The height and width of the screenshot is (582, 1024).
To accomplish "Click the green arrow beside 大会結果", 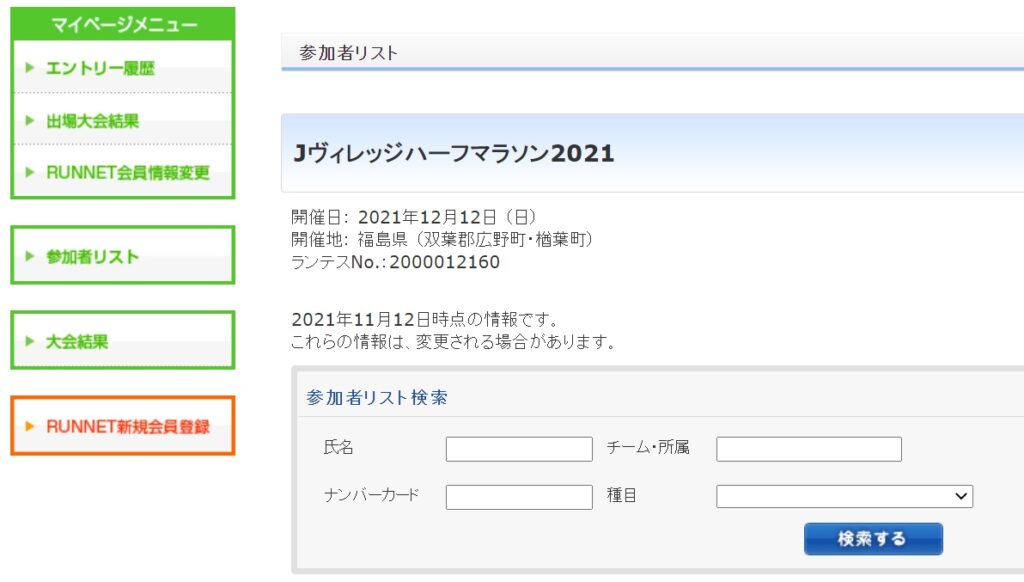I will (29, 341).
